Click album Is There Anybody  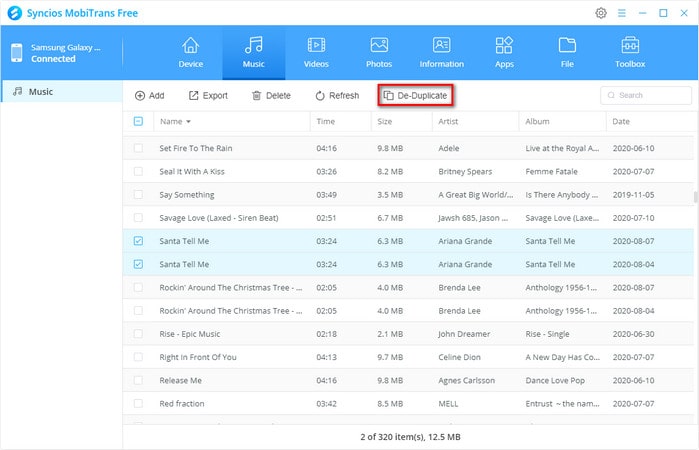click(x=562, y=194)
